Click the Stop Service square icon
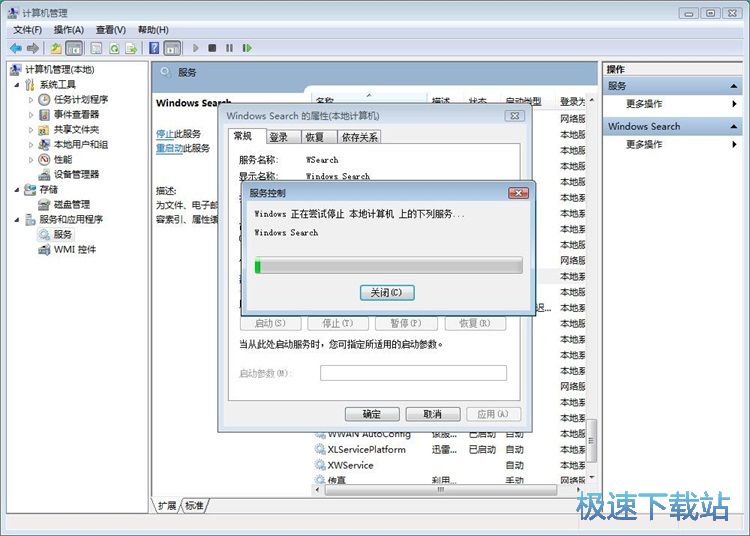Viewport: 750px width, 536px height. tap(212, 48)
